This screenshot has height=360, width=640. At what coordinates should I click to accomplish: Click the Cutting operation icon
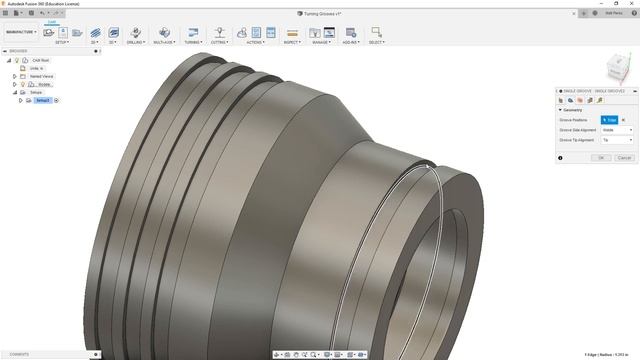[220, 32]
